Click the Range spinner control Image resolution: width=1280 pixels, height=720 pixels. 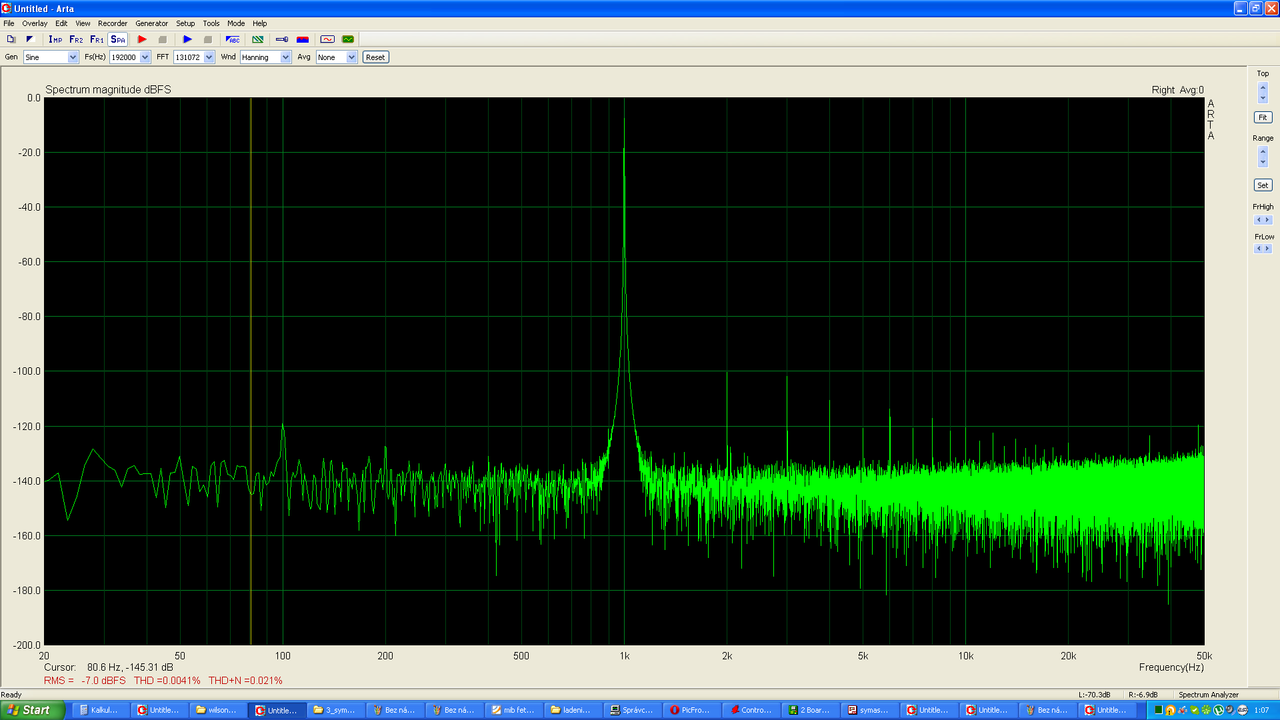pyautogui.click(x=1263, y=157)
